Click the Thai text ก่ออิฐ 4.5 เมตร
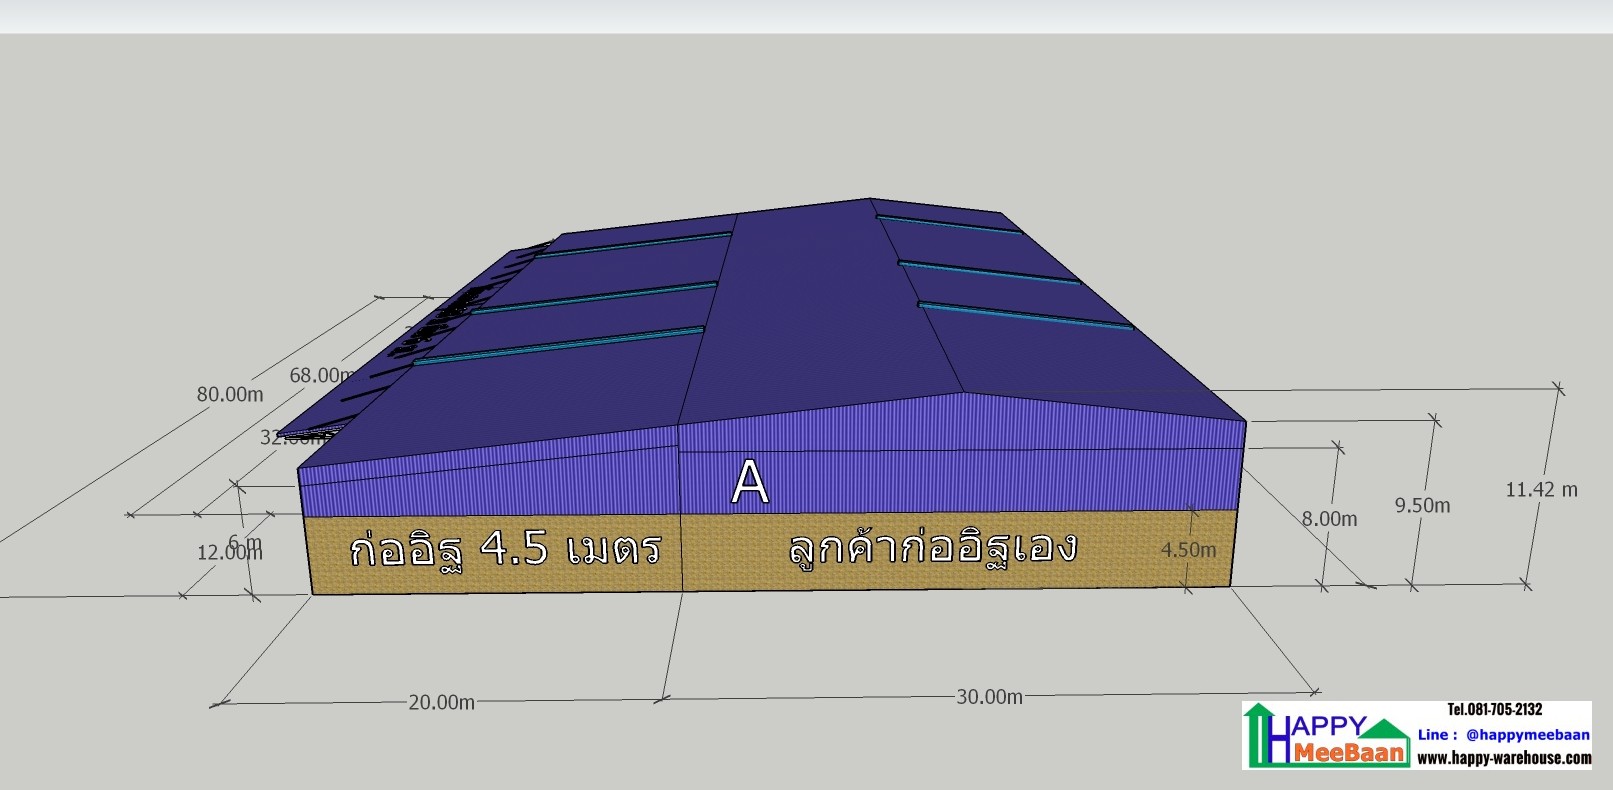 click(505, 548)
